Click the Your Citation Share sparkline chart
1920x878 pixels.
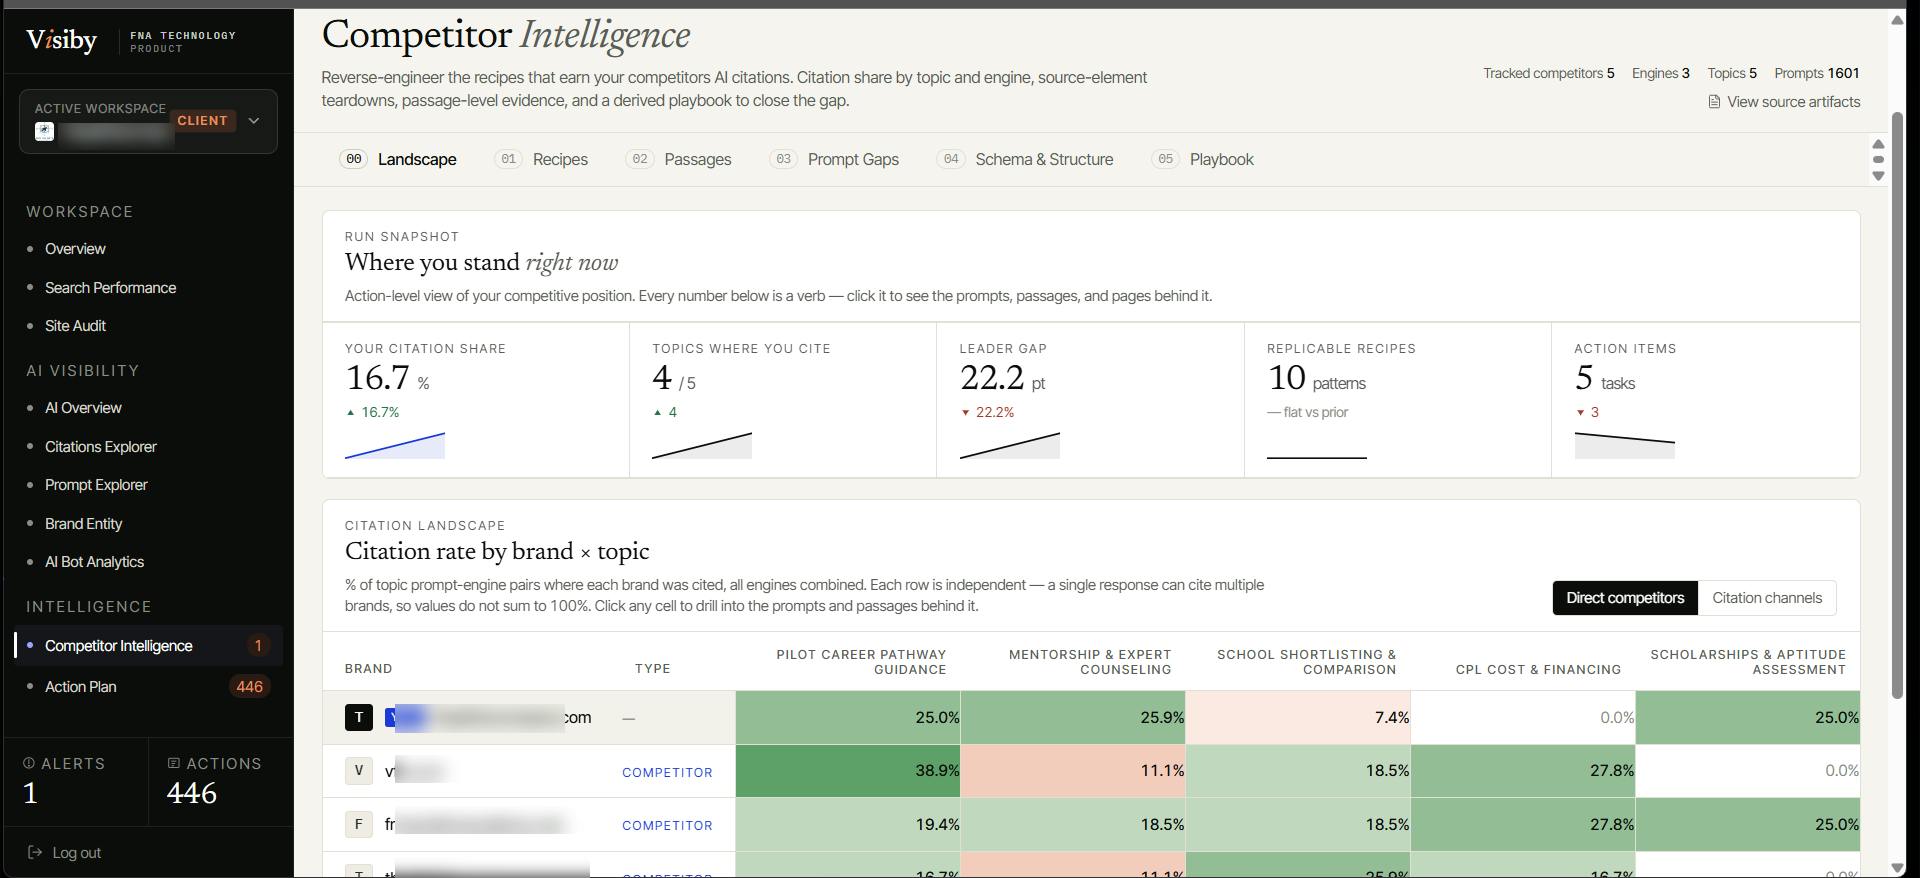click(395, 446)
